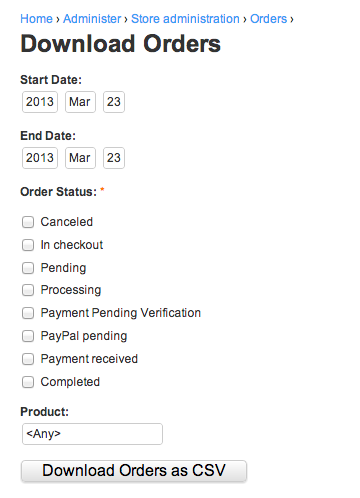
Task: Open the End Date year dropdown
Action: point(40,158)
